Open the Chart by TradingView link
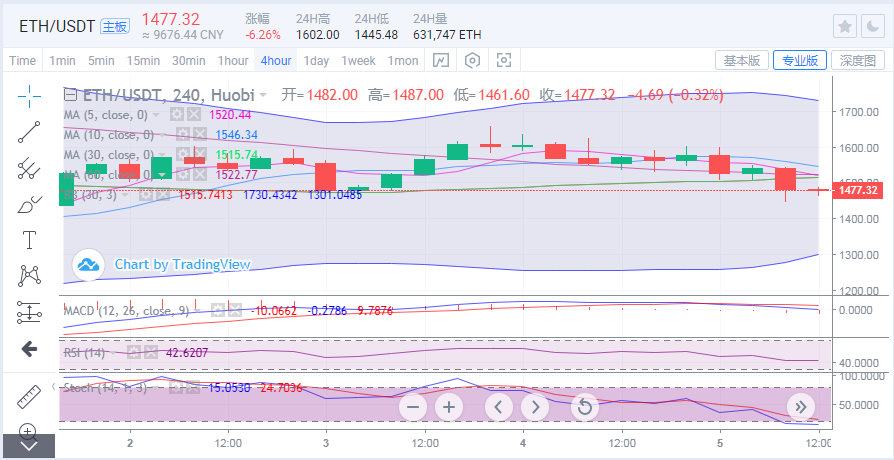This screenshot has width=894, height=460. [182, 264]
